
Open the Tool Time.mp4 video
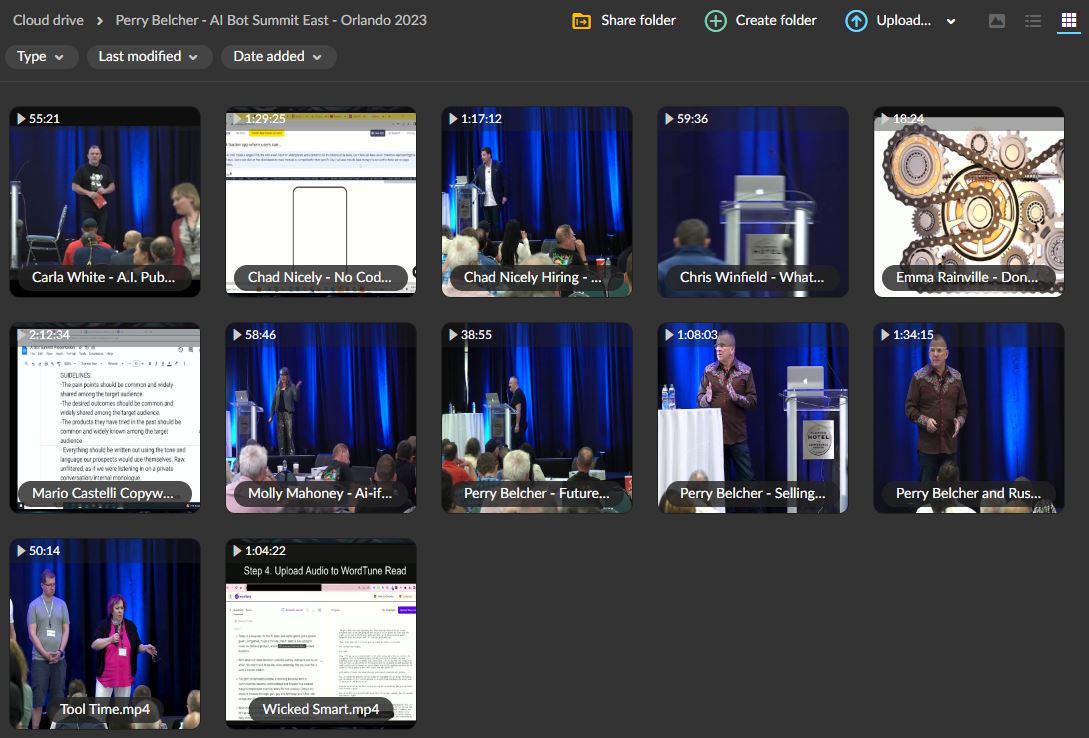[105, 630]
